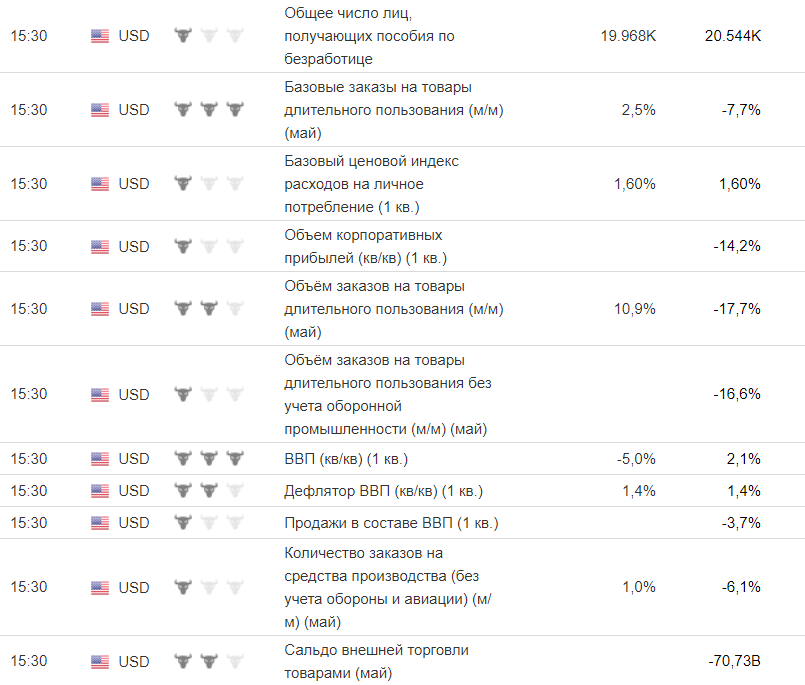Click the US flag beside Сальдо внешней торговли
Screen dimensions: 805x685
coord(100,662)
